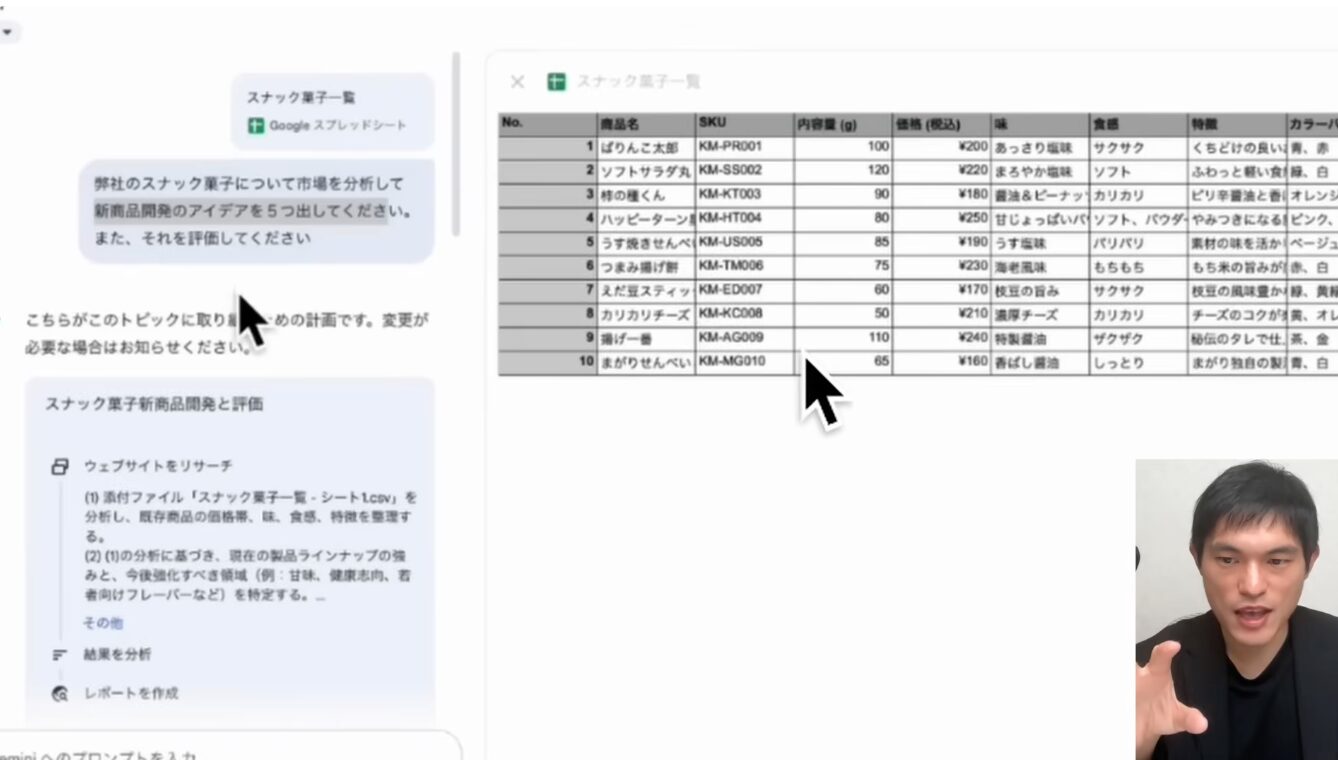Select the 商品名 column header

click(x=645, y=124)
